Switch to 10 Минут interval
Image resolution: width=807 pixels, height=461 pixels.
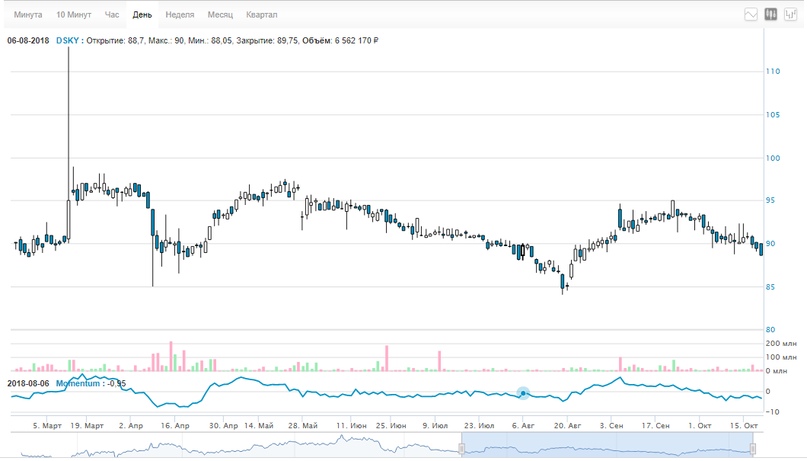pos(74,15)
